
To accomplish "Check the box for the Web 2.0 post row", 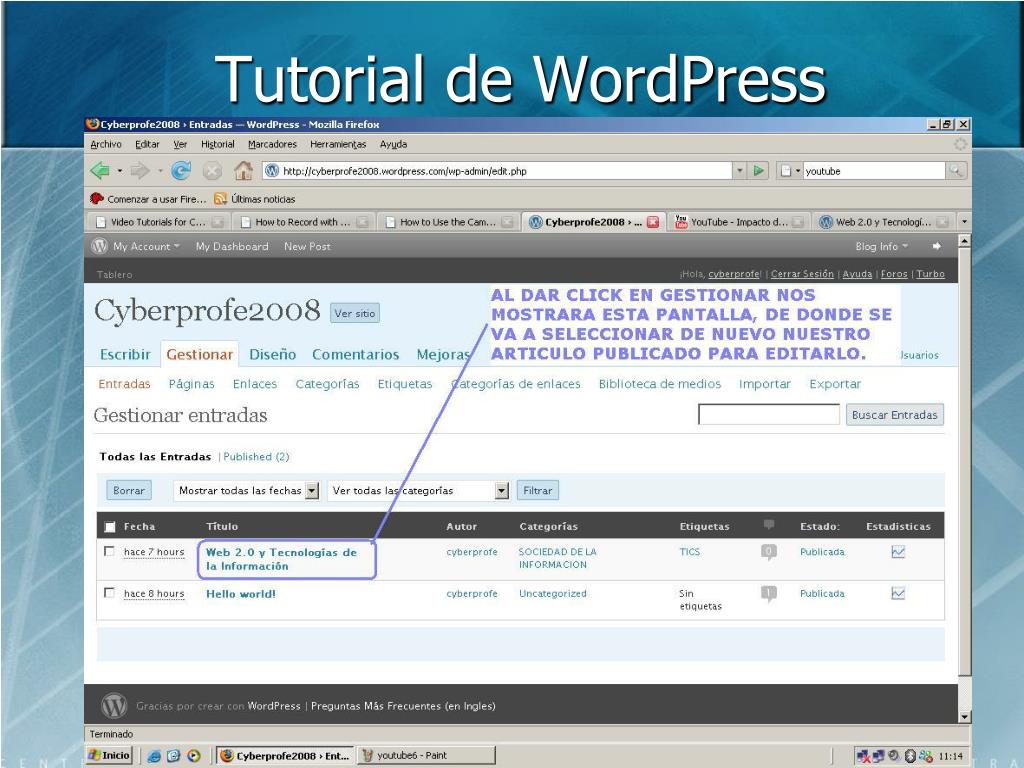I will (x=109, y=551).
